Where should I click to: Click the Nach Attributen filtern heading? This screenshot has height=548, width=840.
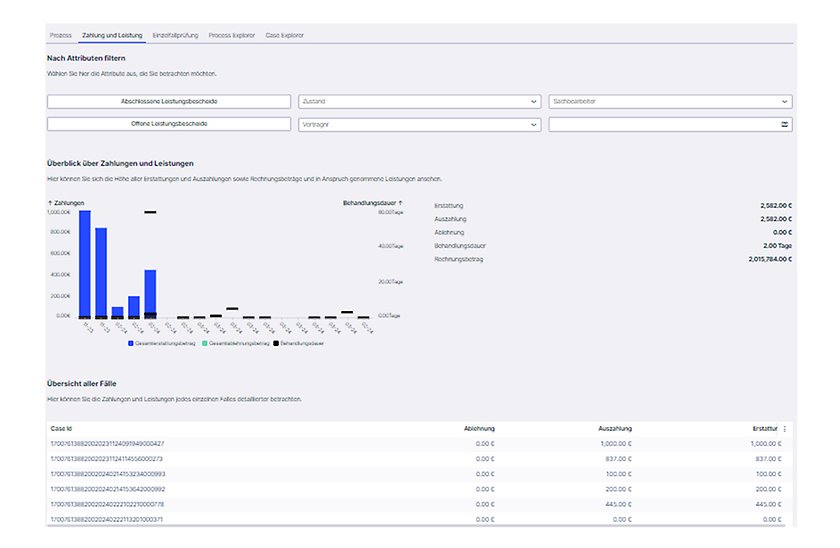click(86, 58)
